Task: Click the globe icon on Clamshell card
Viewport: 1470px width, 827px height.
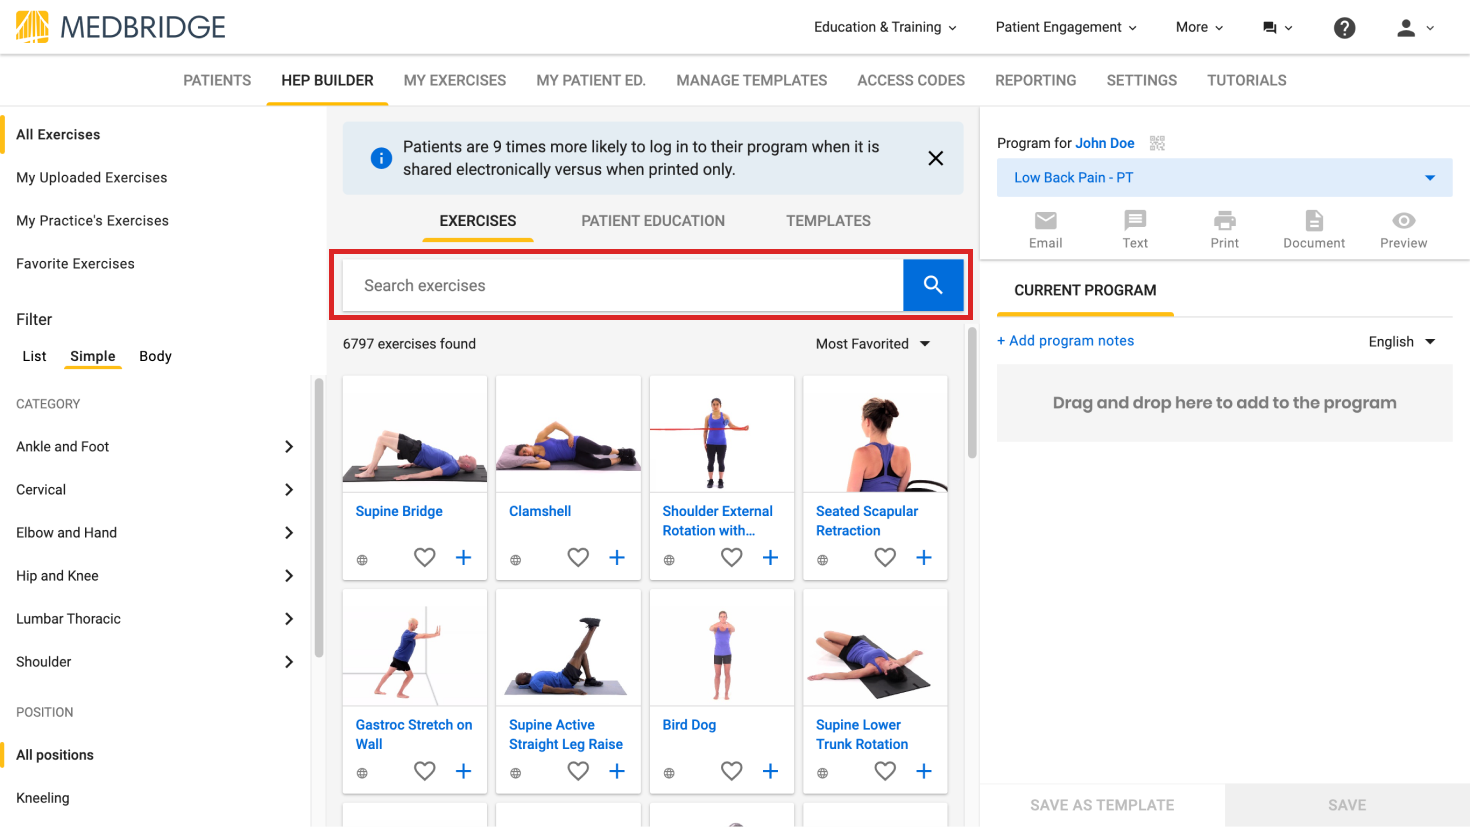Action: pos(516,560)
